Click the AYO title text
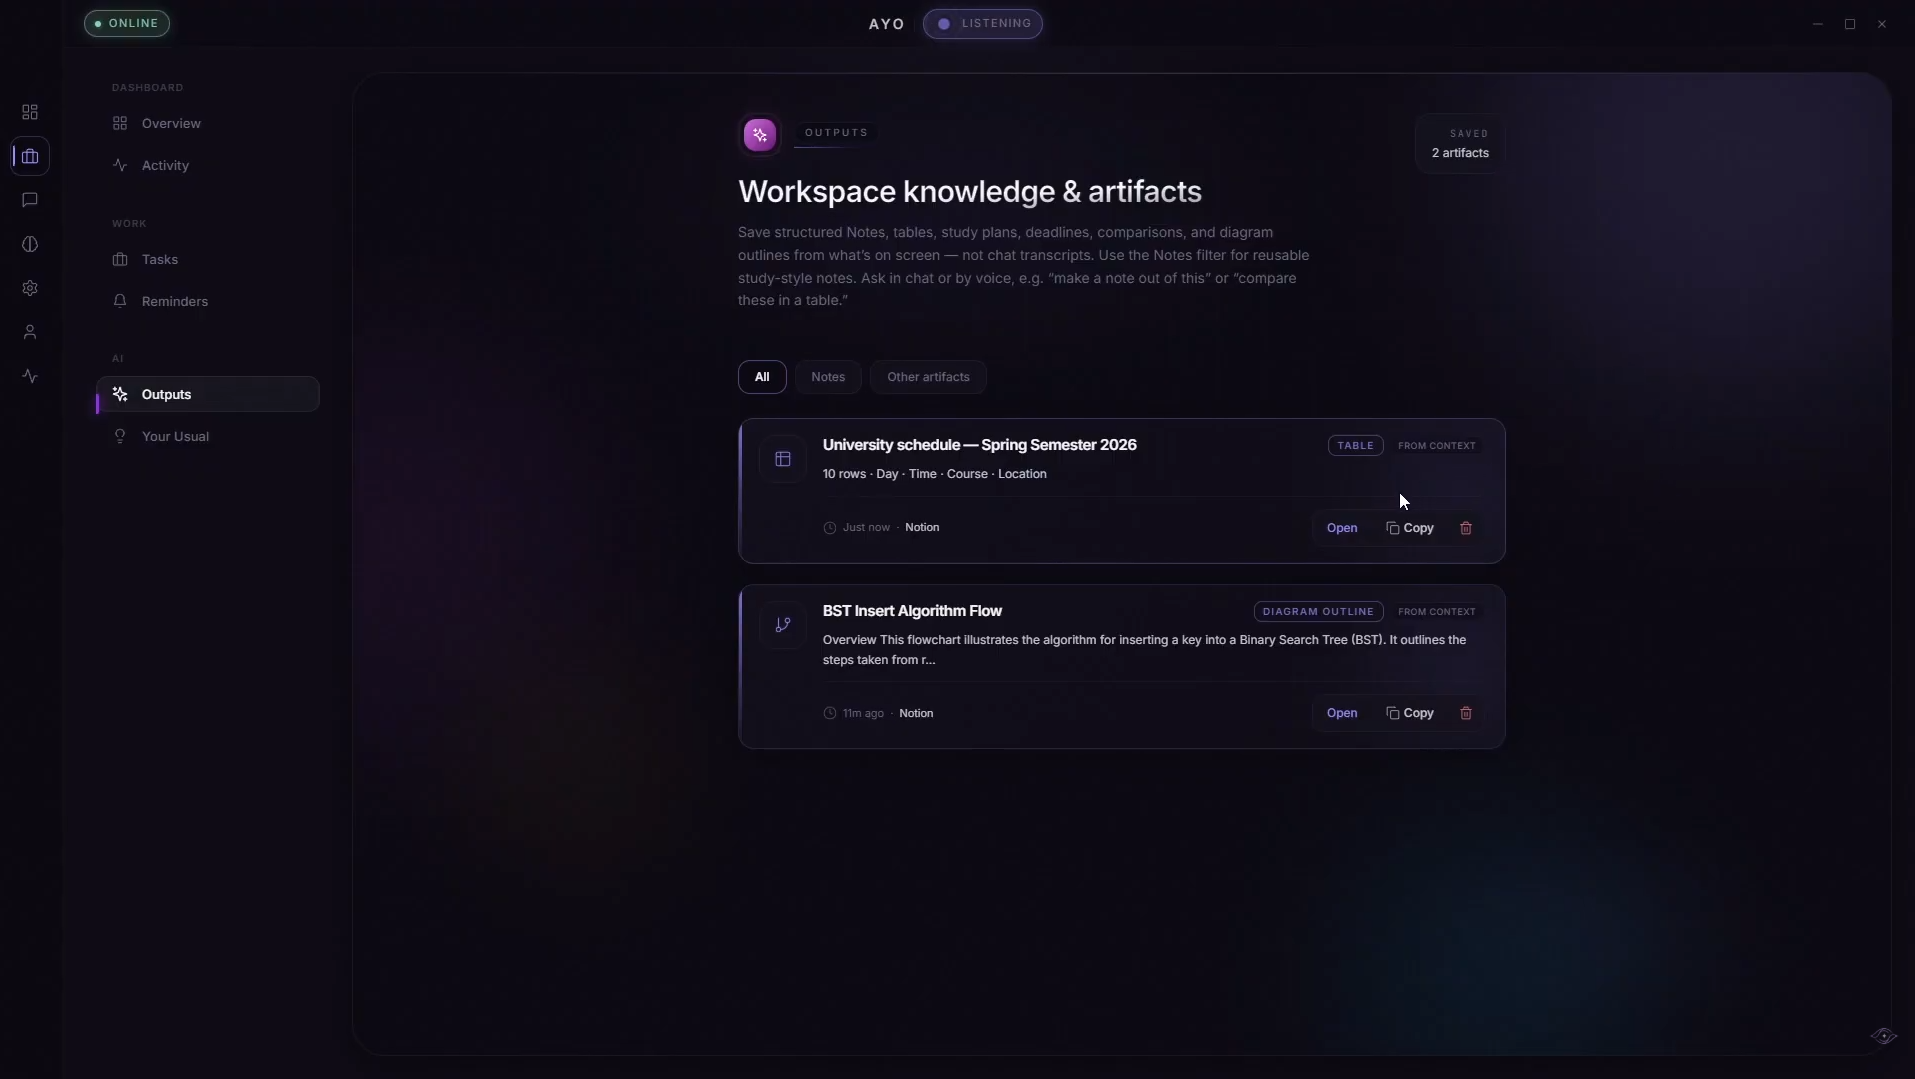 click(x=887, y=24)
